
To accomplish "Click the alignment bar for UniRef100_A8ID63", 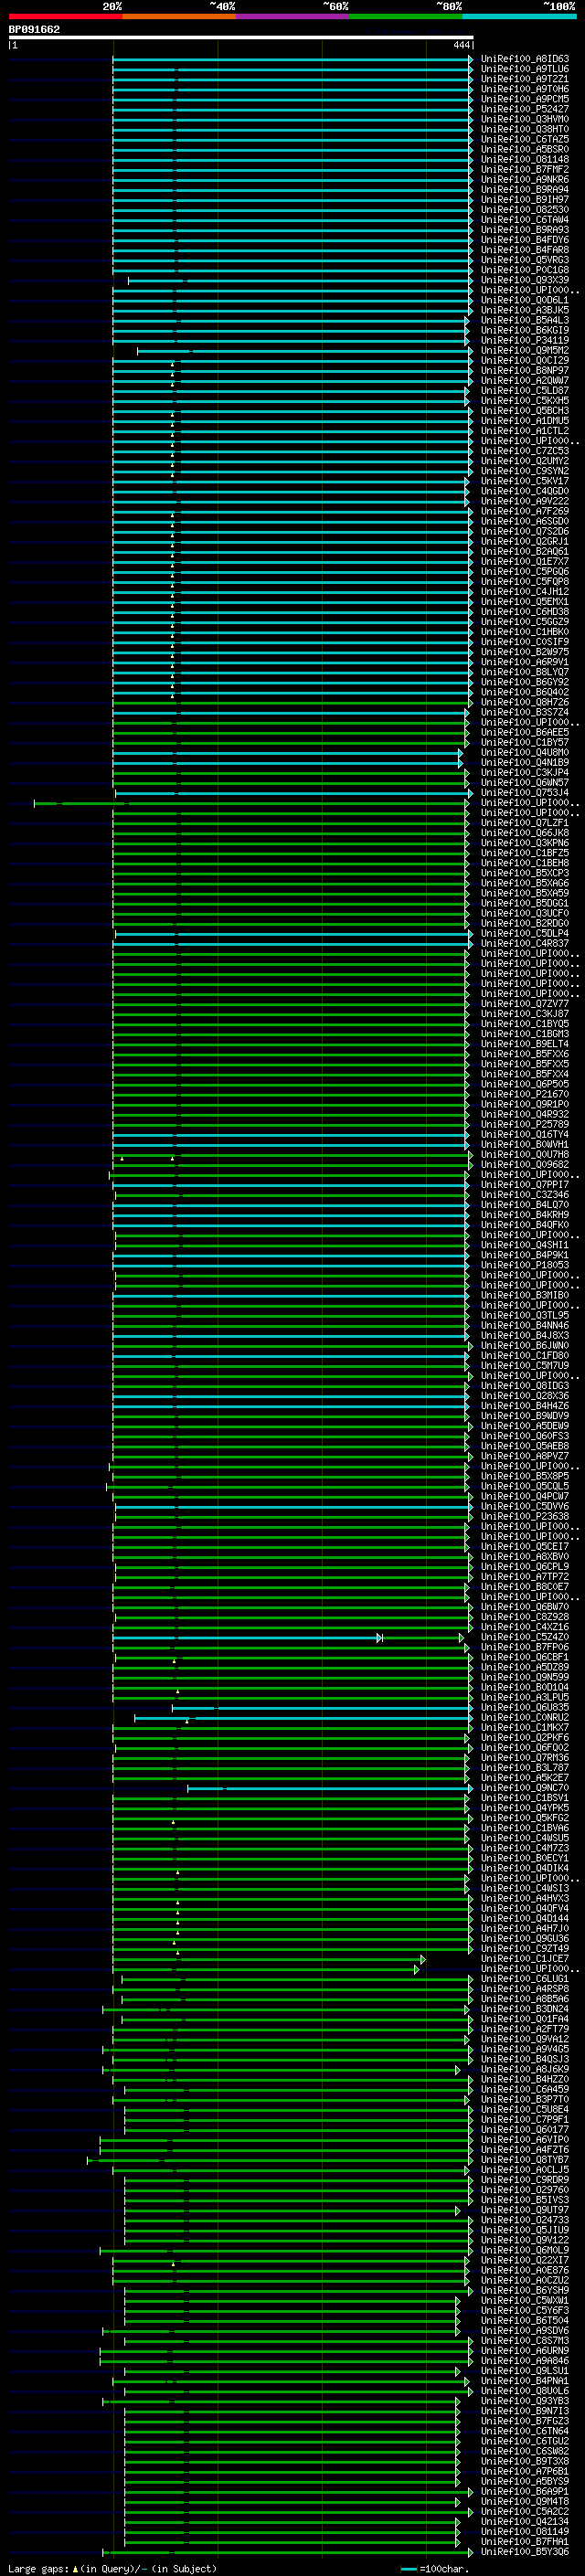I will (x=292, y=60).
